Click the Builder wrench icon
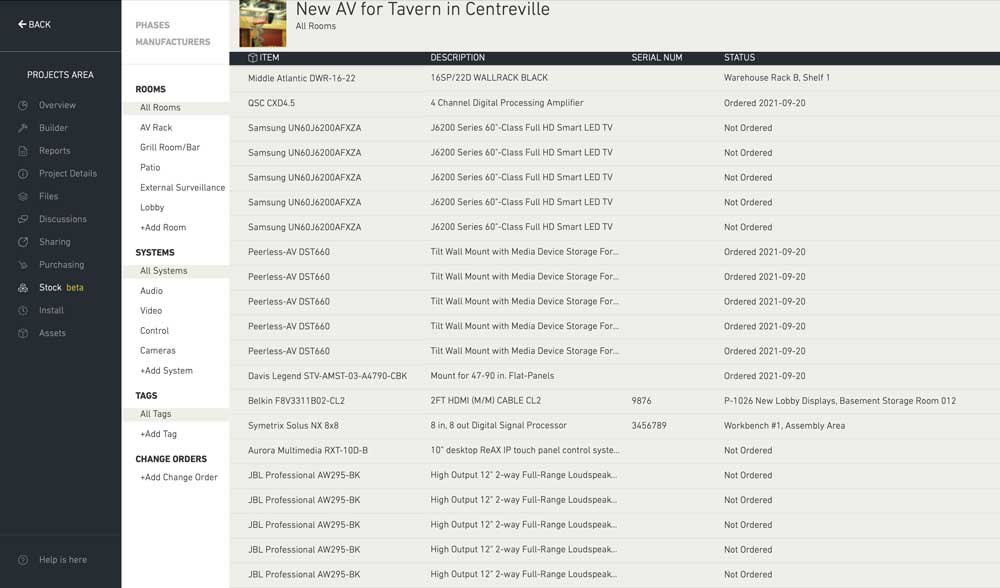 (23, 128)
